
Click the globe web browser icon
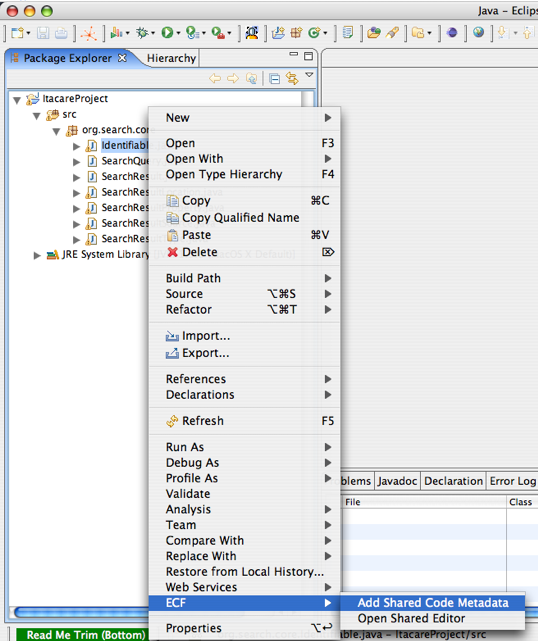click(x=478, y=32)
